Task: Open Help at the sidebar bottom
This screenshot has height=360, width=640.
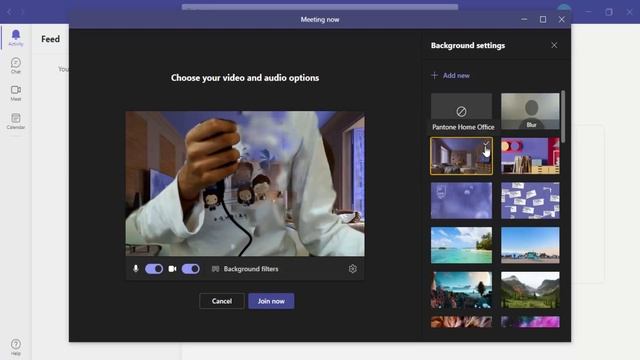Action: point(16,347)
